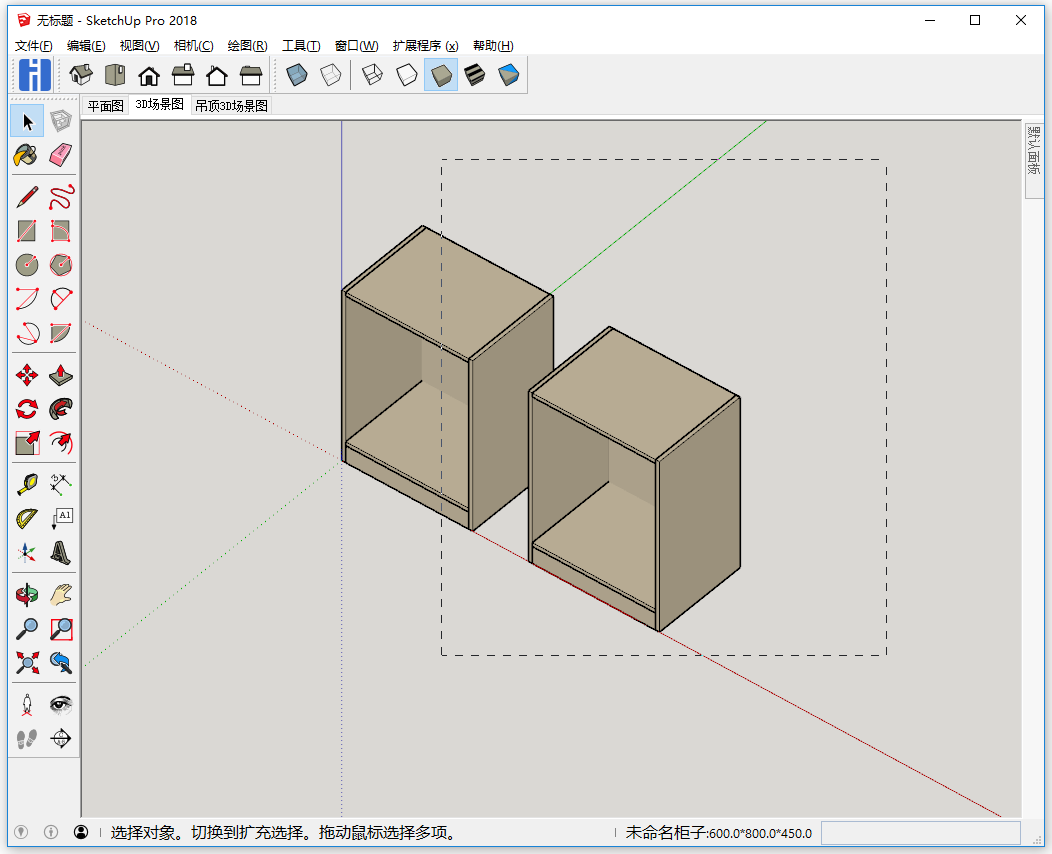Pick the pink Eraser tool
This screenshot has height=854, width=1052.
61,155
